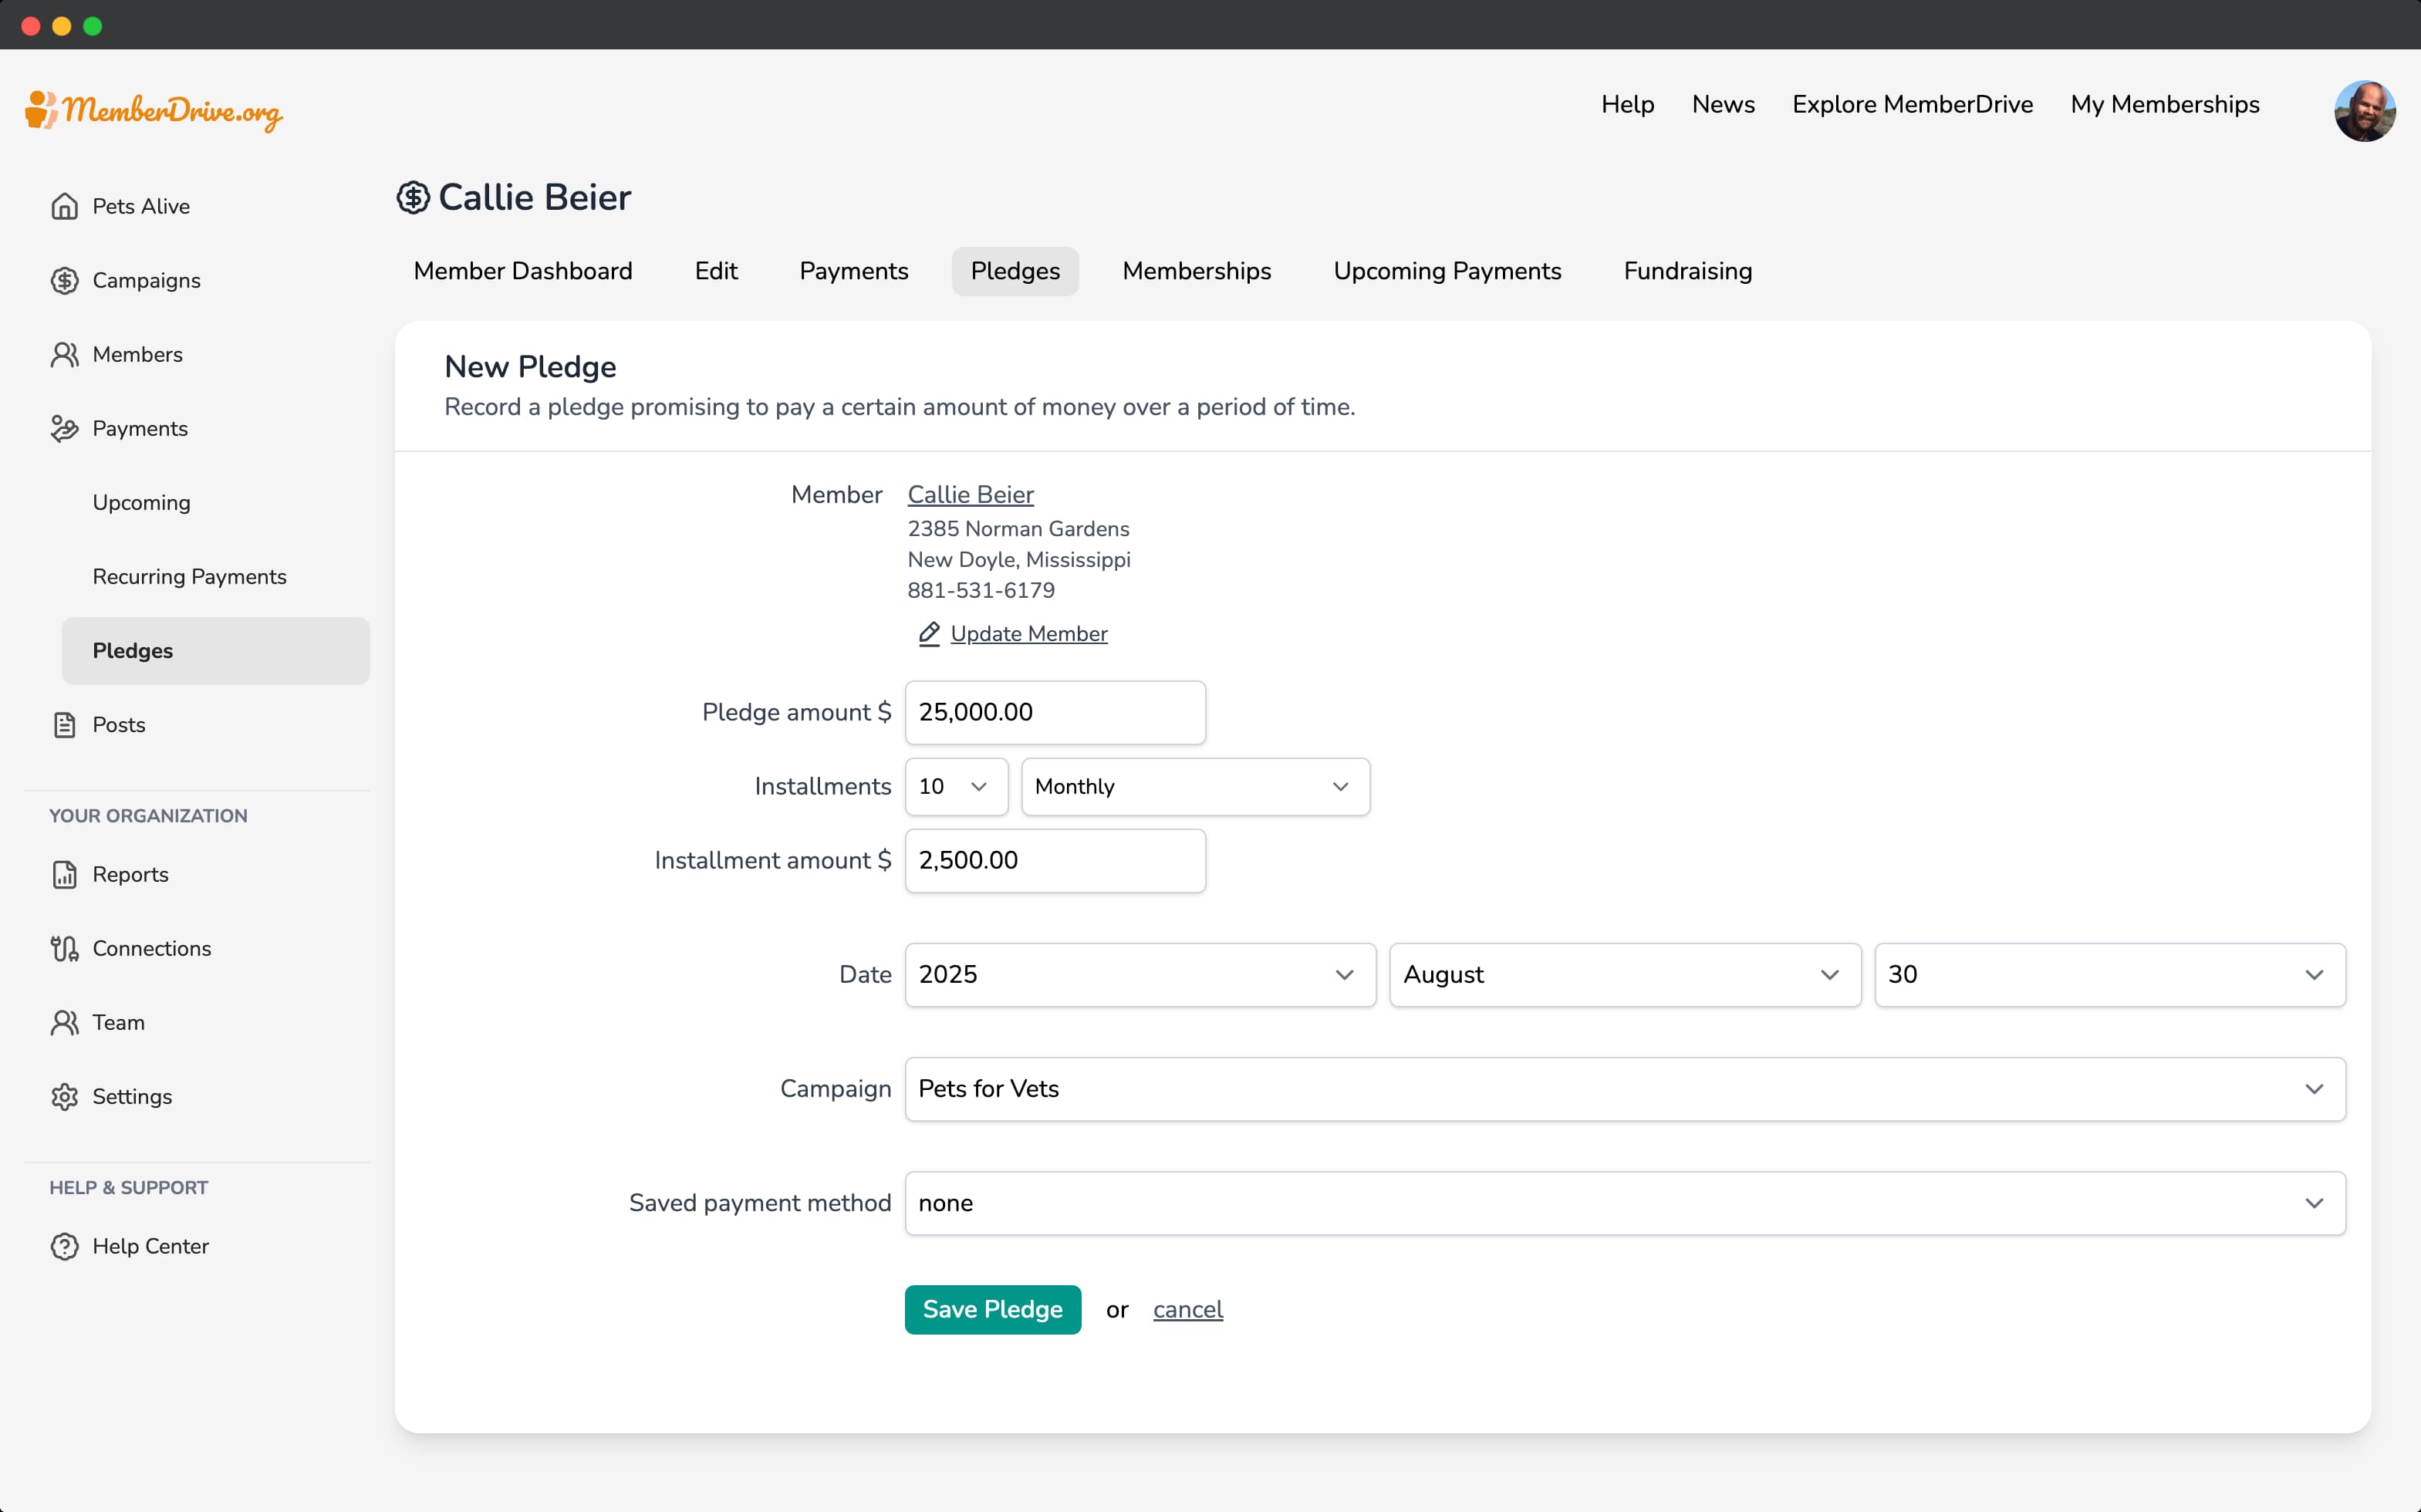Image resolution: width=2421 pixels, height=1512 pixels.
Task: Open Connections in the sidebar
Action: click(152, 948)
